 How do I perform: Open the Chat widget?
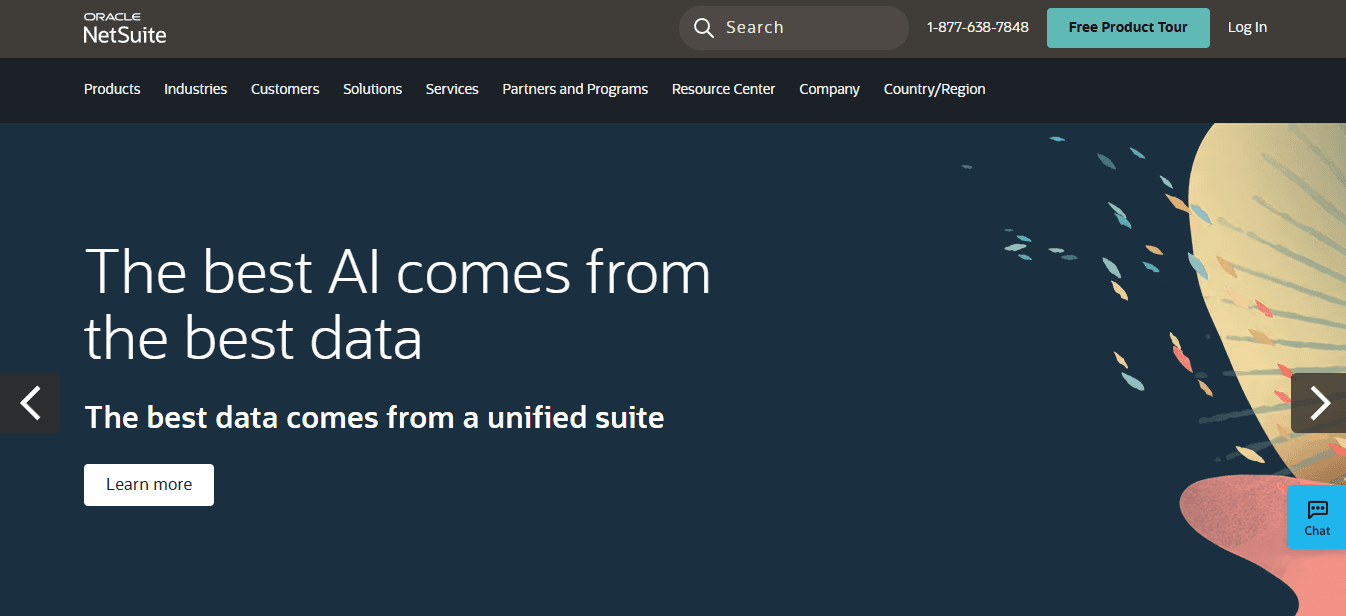pyautogui.click(x=1316, y=517)
